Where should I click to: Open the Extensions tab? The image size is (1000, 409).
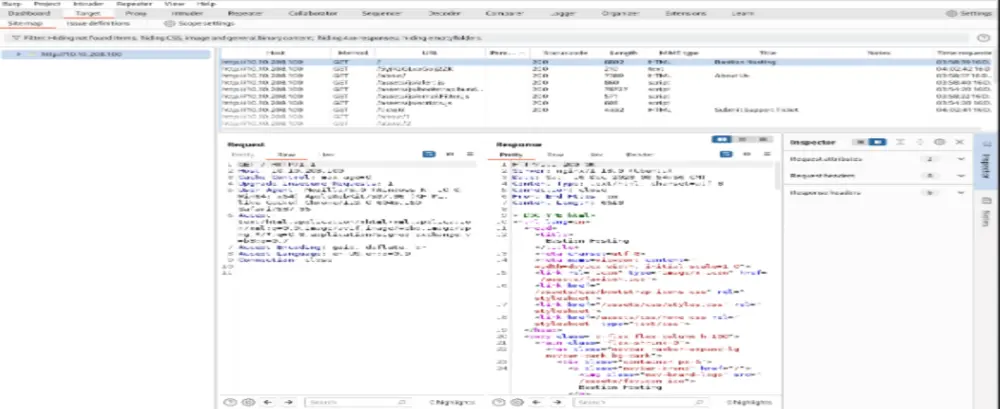click(x=686, y=13)
